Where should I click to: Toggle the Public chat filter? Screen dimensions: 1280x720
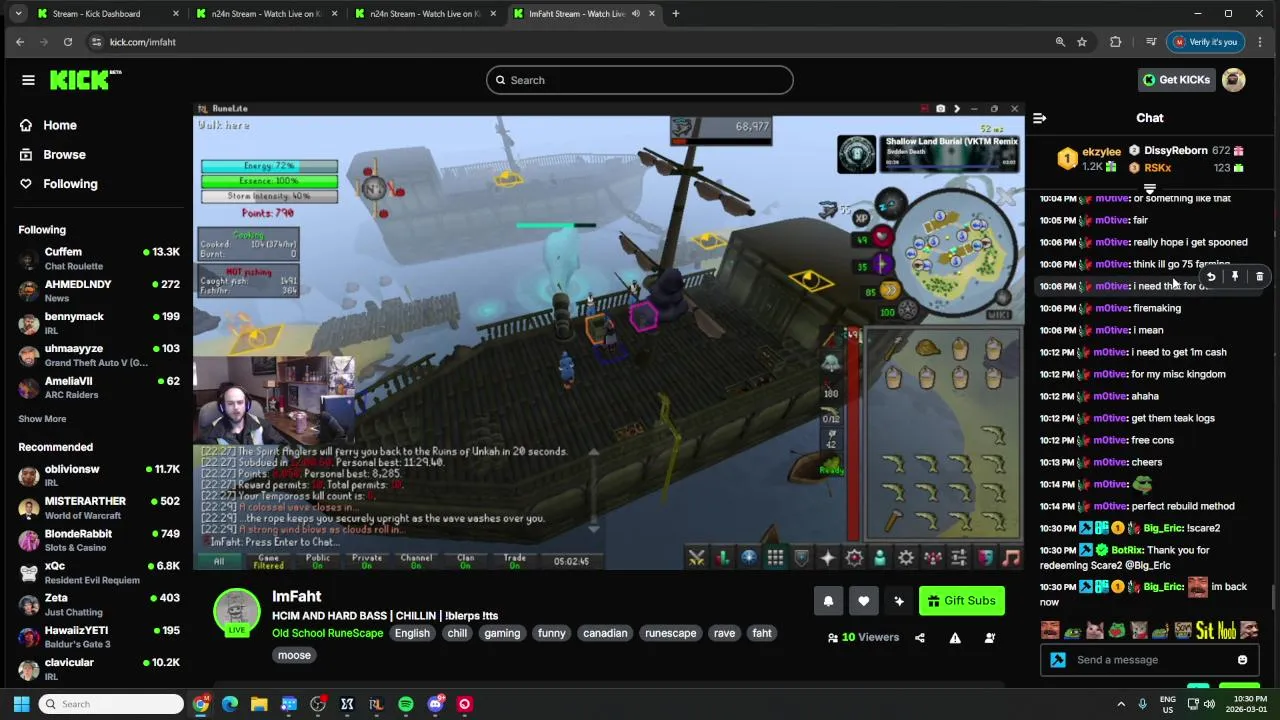(x=318, y=561)
